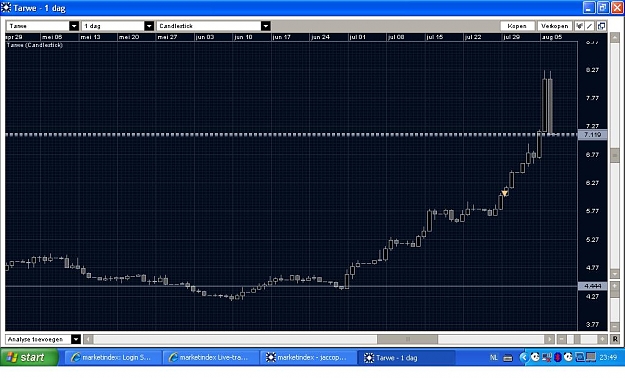Click the horizontal zoom plus button
Image resolution: width=625 pixels, height=378 pixels.
(x=602, y=339)
